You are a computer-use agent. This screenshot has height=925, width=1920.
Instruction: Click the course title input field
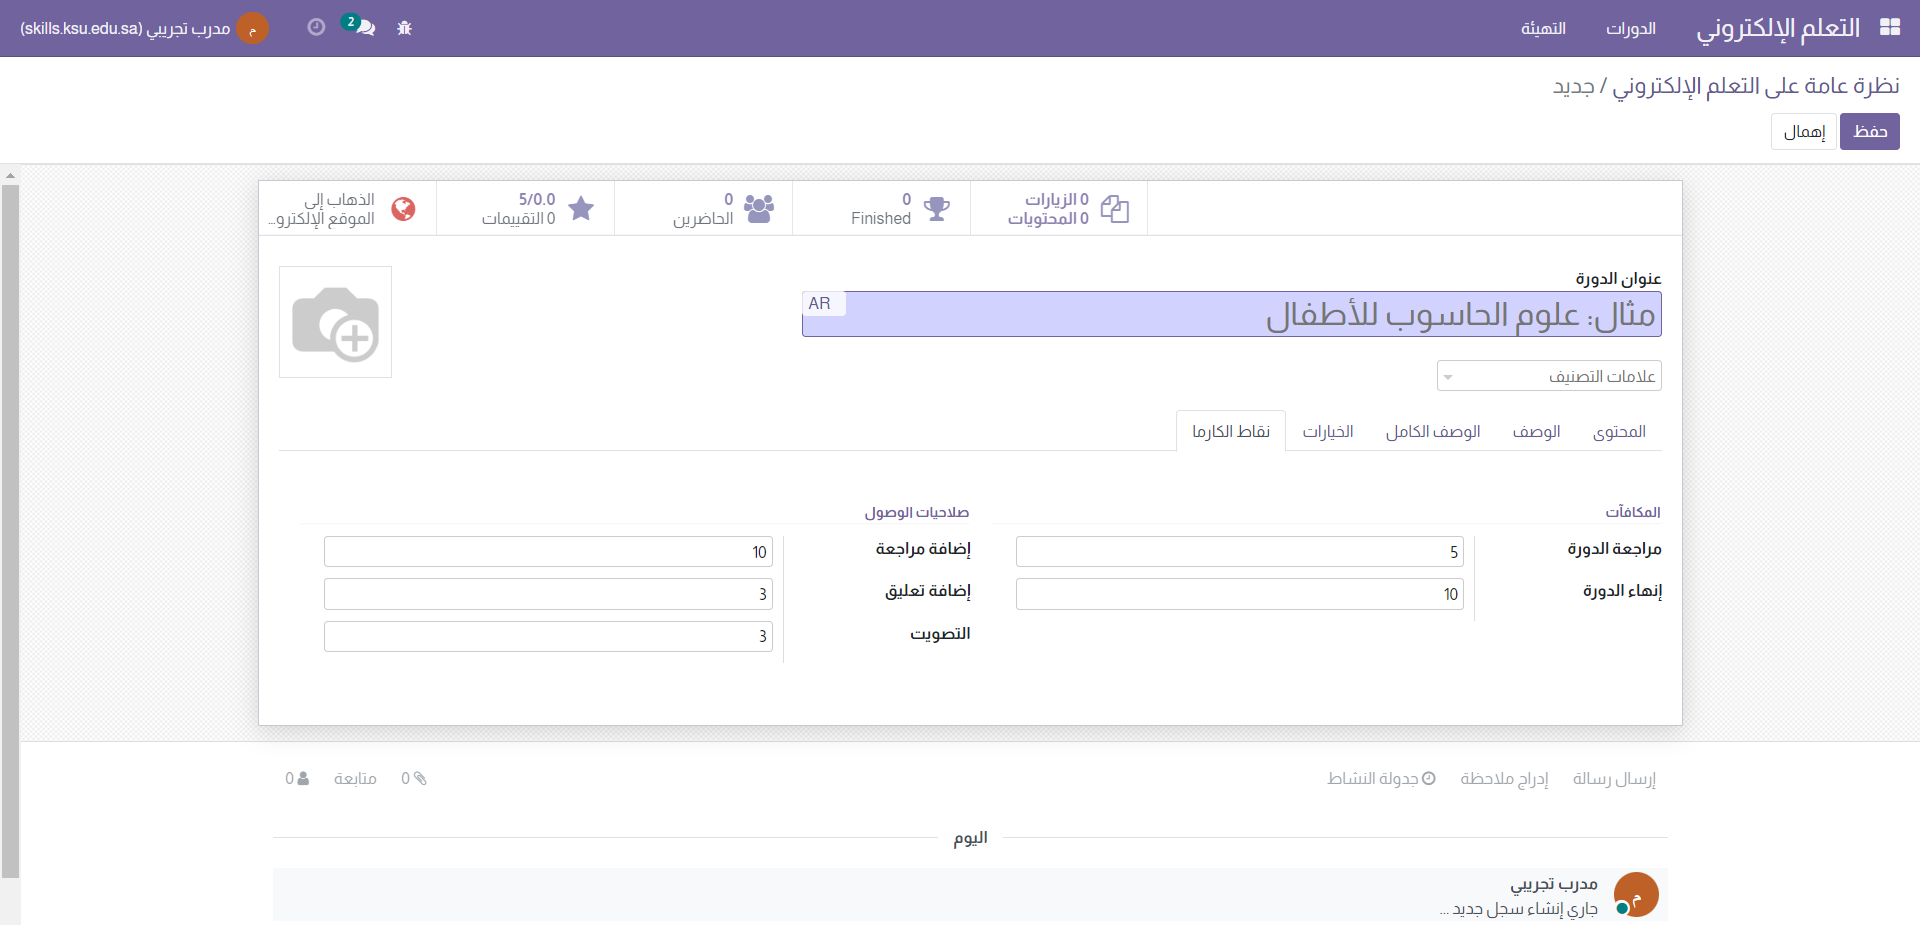point(1230,315)
